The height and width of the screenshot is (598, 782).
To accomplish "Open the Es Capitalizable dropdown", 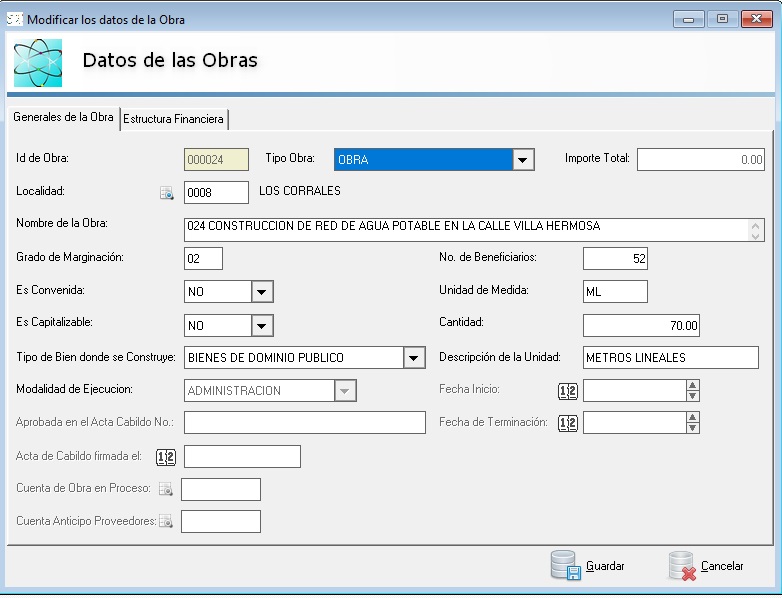I will pos(262,326).
